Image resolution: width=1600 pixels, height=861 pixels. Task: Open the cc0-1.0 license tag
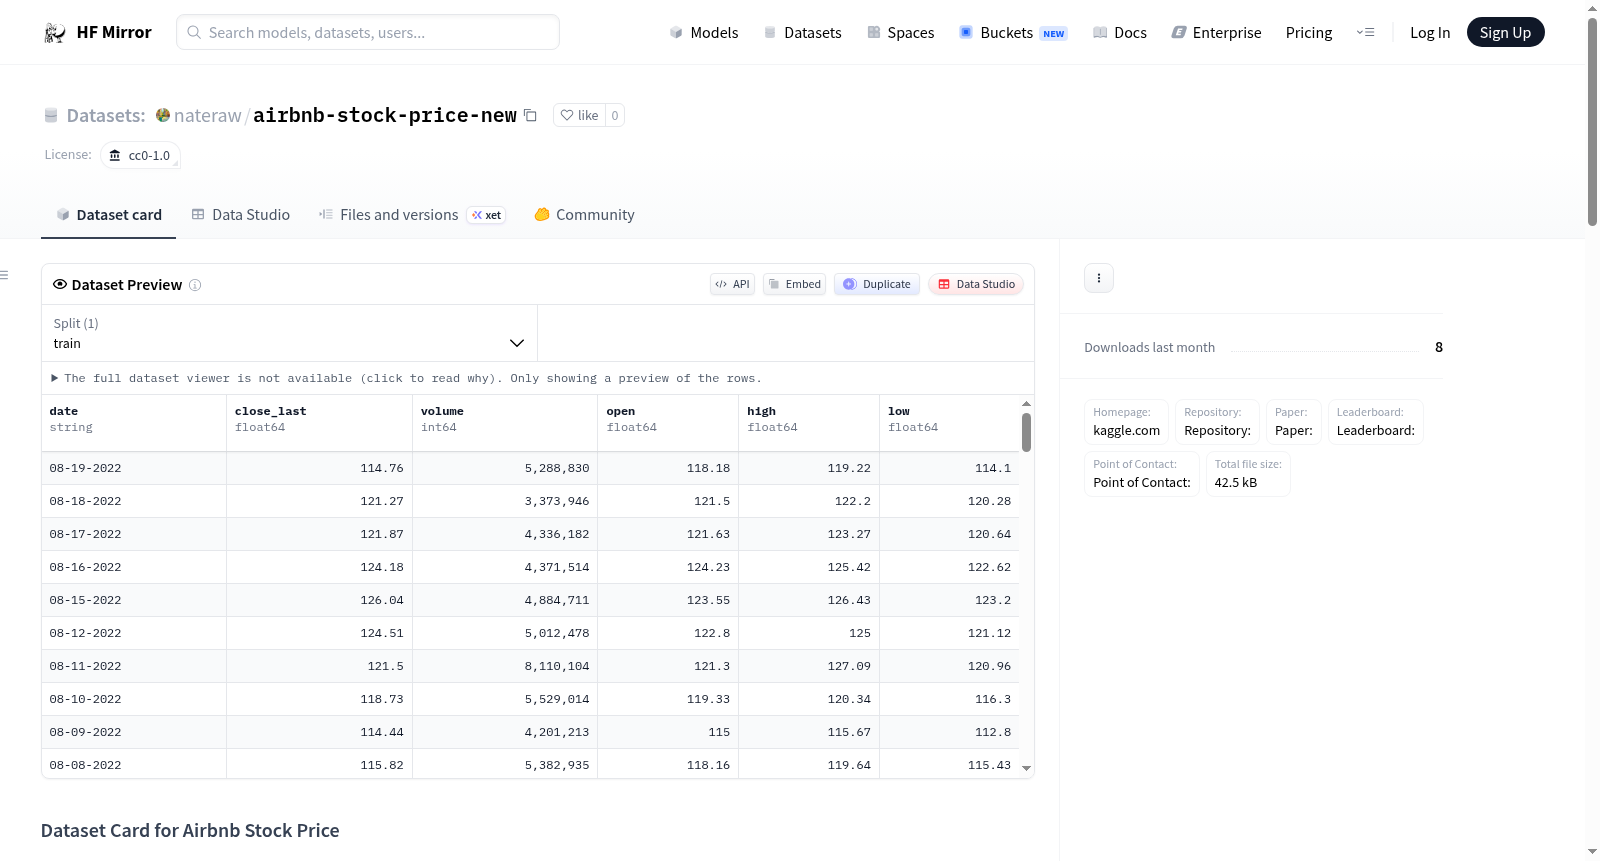tap(140, 155)
